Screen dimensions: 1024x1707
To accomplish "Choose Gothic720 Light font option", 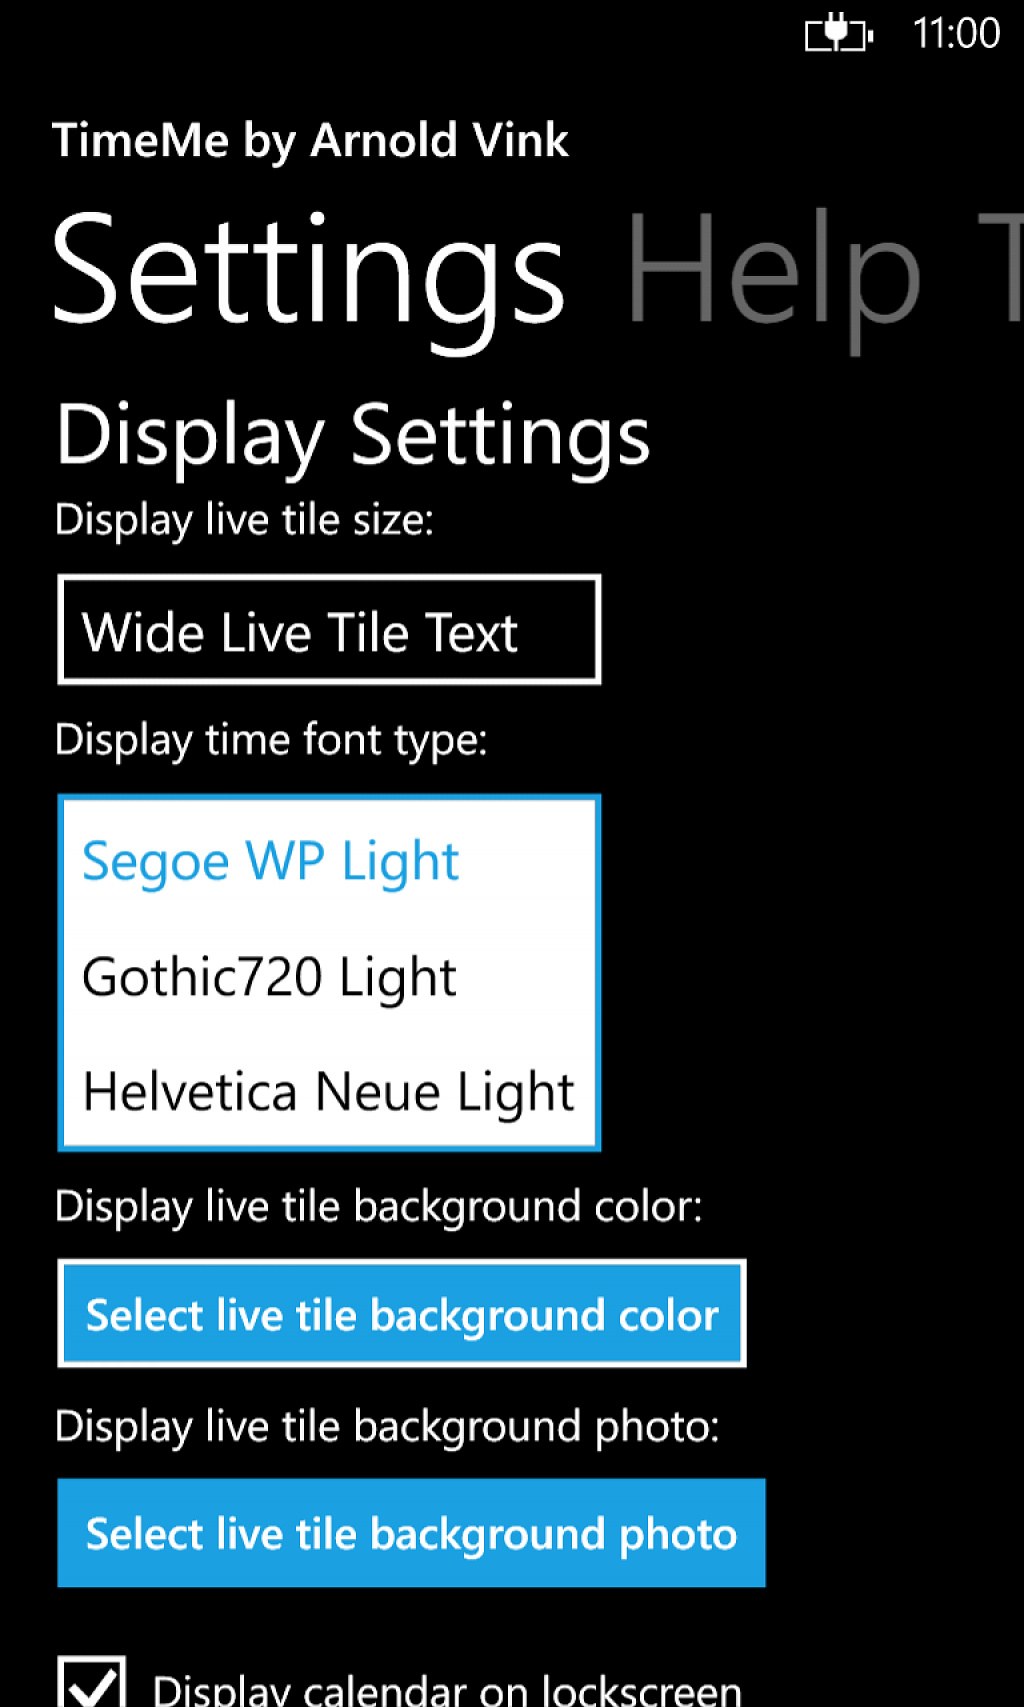I will click(x=329, y=976).
